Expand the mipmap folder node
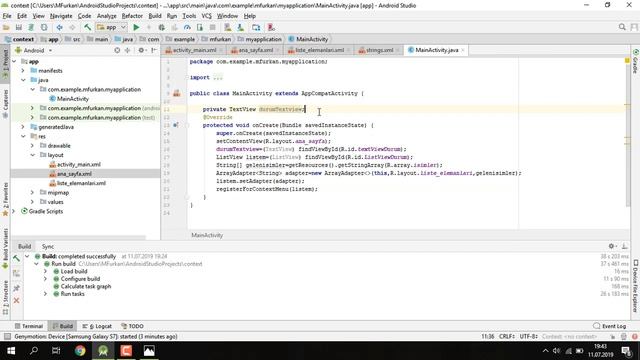The image size is (640, 360). pos(32,193)
